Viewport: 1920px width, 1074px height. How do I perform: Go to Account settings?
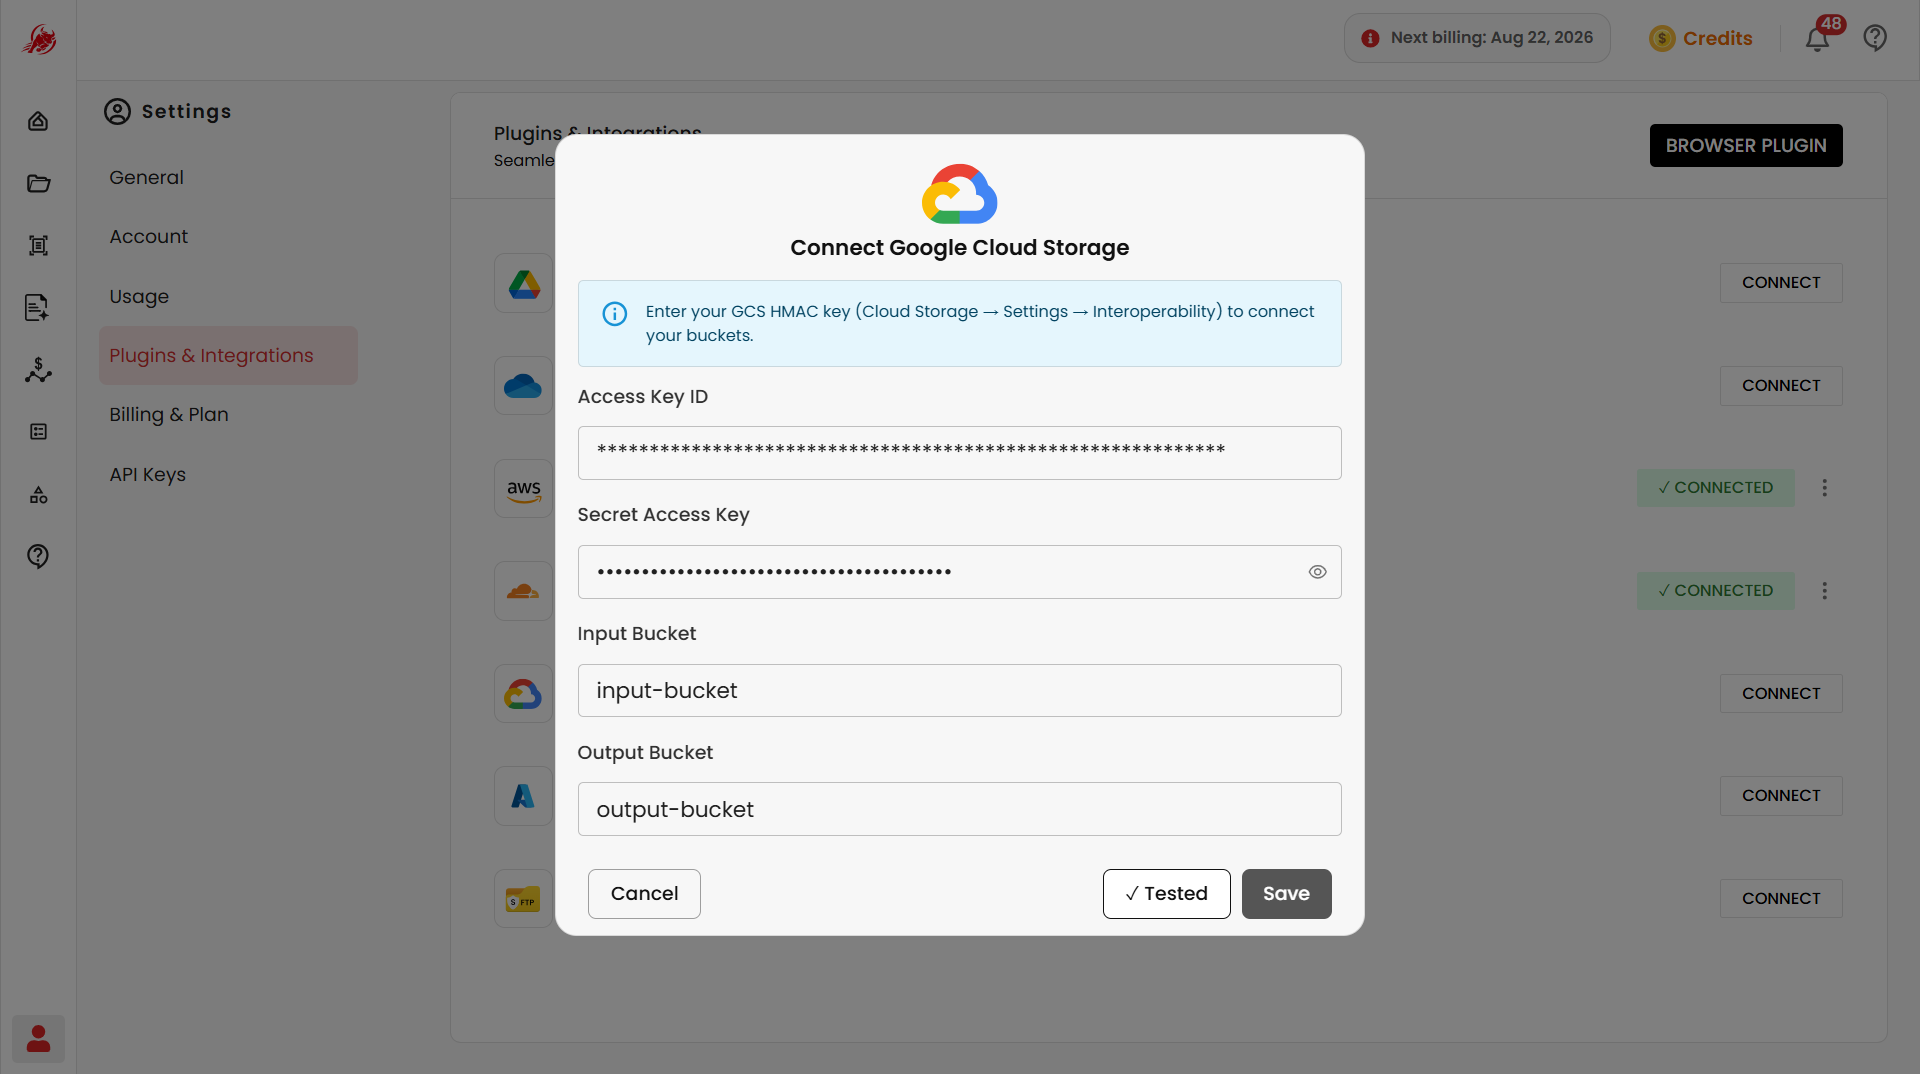point(148,236)
